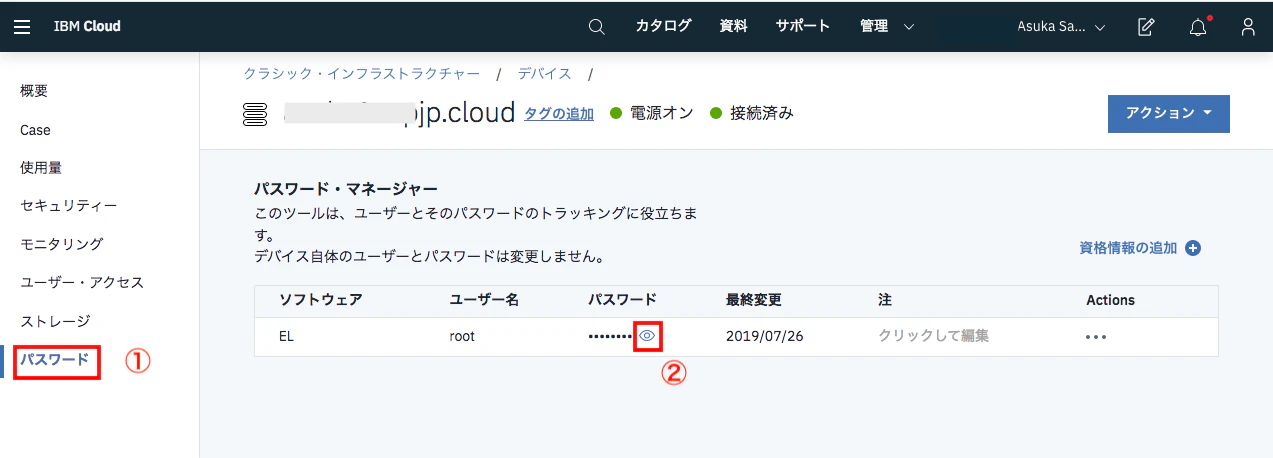This screenshot has width=1273, height=458.
Task: Click the パスワード・マネージャー heading
Action: (x=346, y=187)
